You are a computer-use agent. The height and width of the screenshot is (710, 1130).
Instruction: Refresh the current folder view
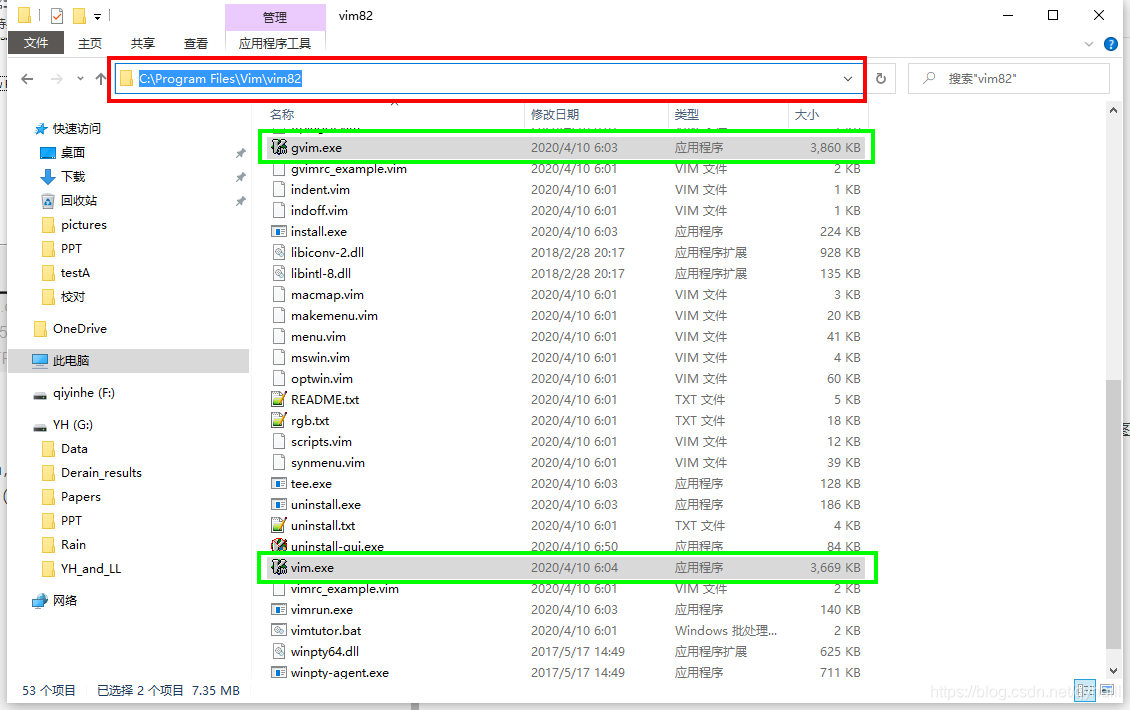click(881, 79)
